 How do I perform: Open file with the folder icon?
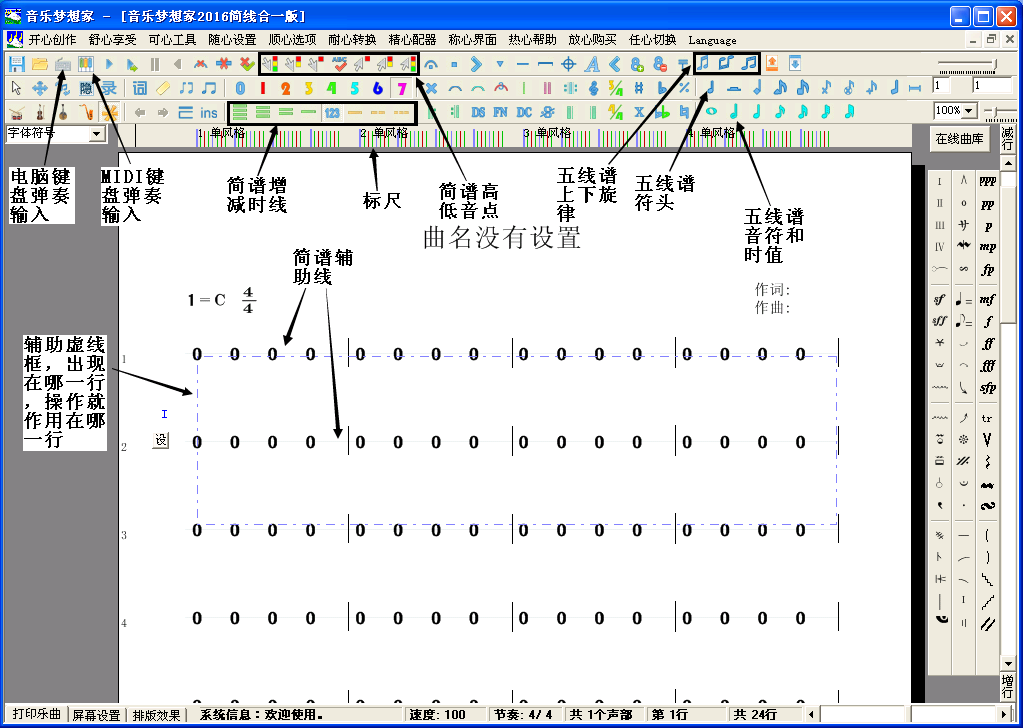tap(40, 64)
